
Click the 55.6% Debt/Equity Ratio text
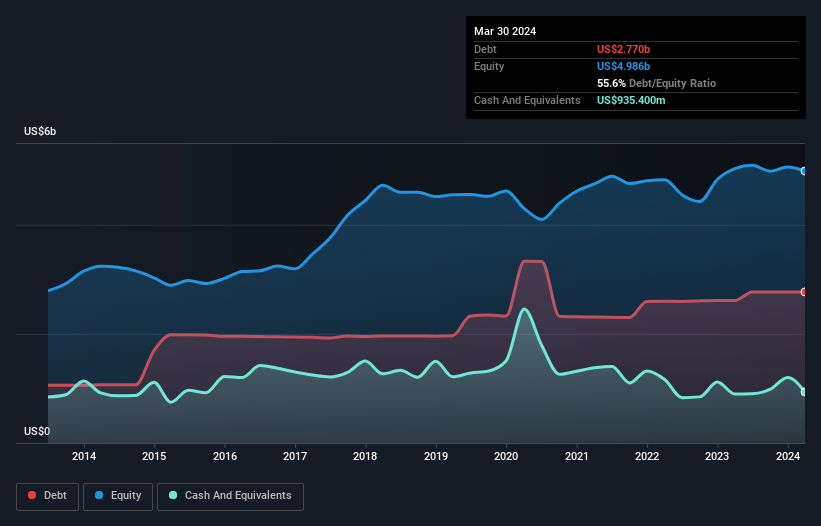point(656,83)
